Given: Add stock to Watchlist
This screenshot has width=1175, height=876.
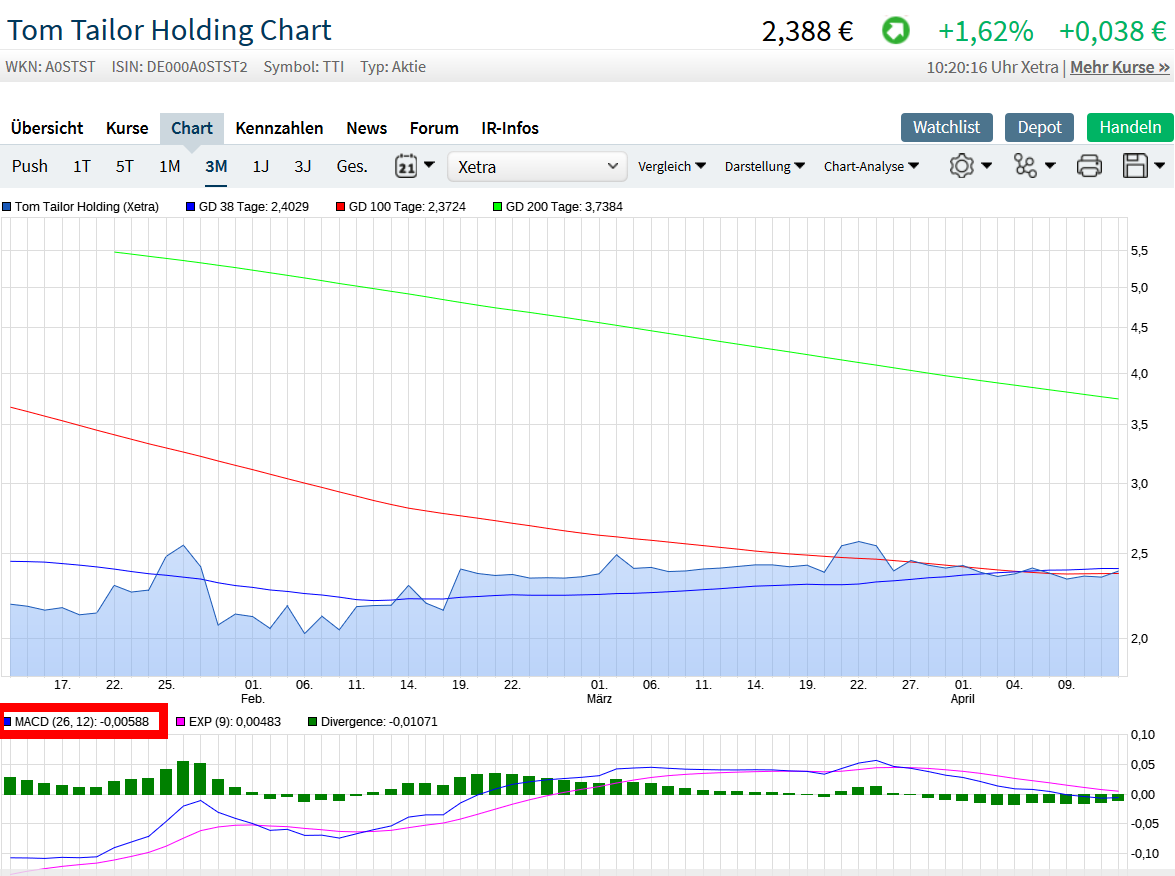Looking at the screenshot, I should coord(946,127).
